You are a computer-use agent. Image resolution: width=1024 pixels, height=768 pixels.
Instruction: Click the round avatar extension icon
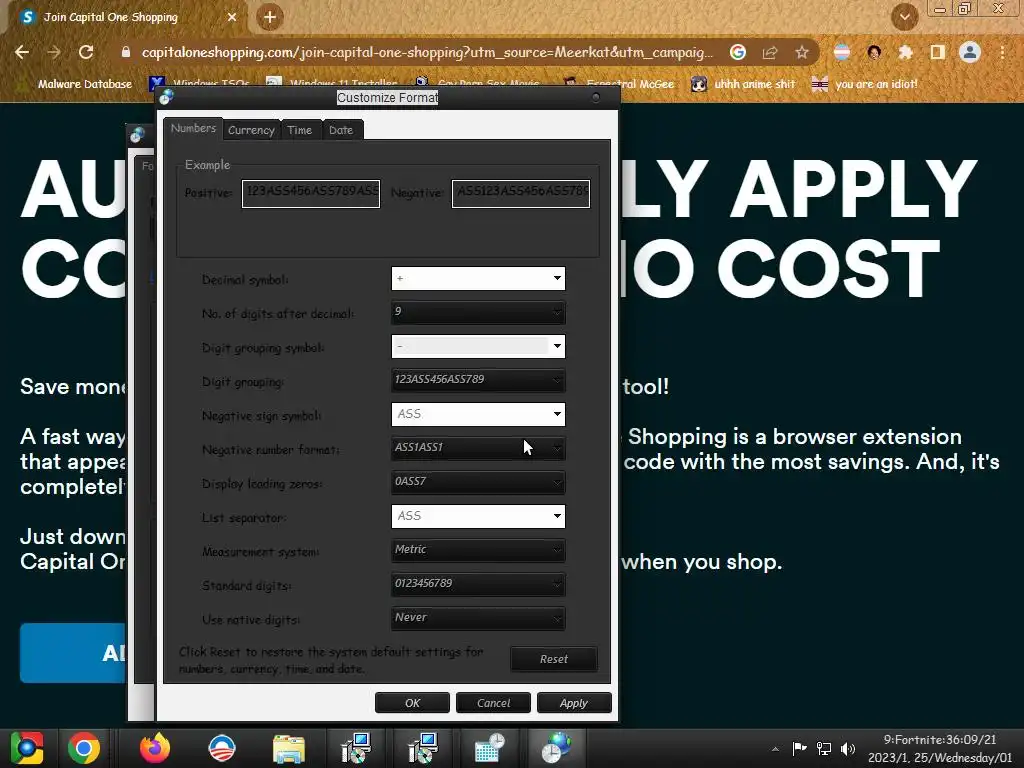click(874, 52)
